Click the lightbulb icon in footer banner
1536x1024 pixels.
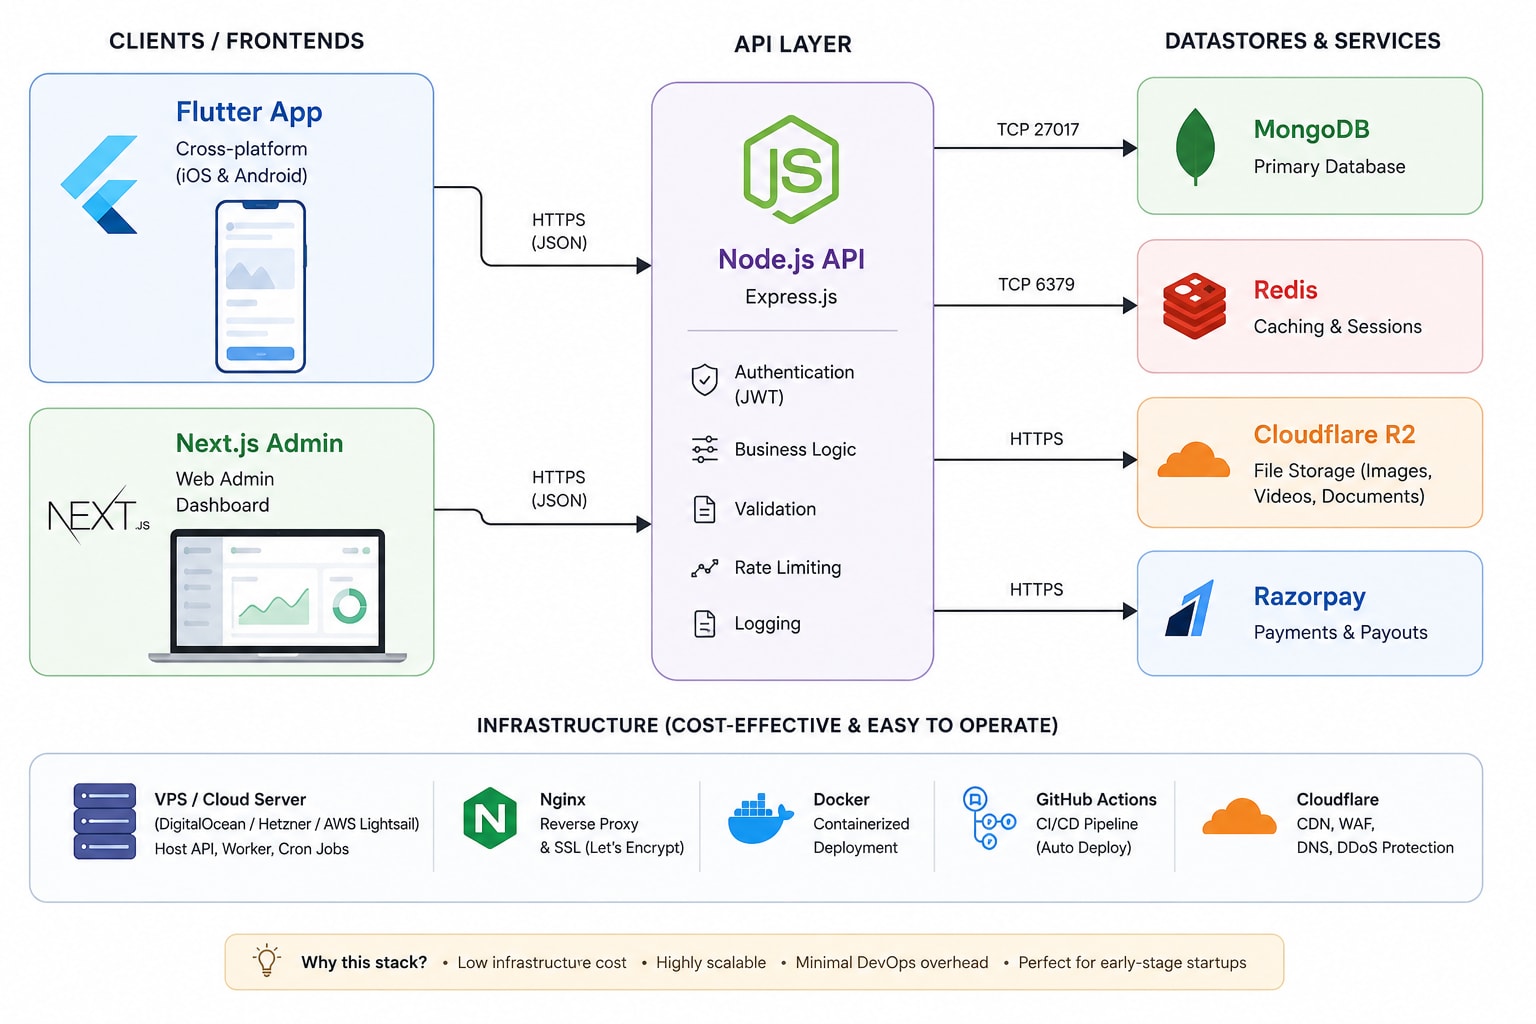pyautogui.click(x=266, y=960)
